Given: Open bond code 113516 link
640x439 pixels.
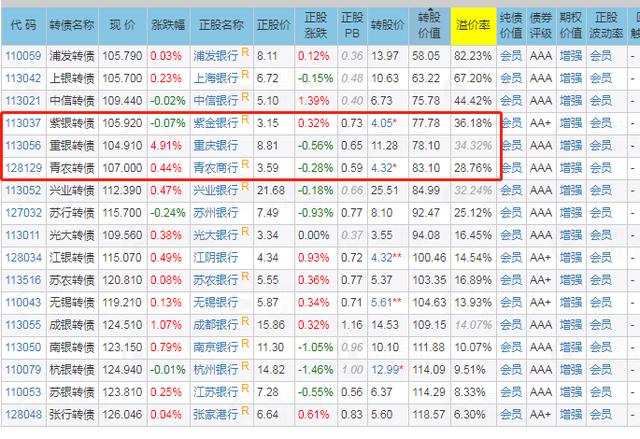Looking at the screenshot, I should (23, 280).
